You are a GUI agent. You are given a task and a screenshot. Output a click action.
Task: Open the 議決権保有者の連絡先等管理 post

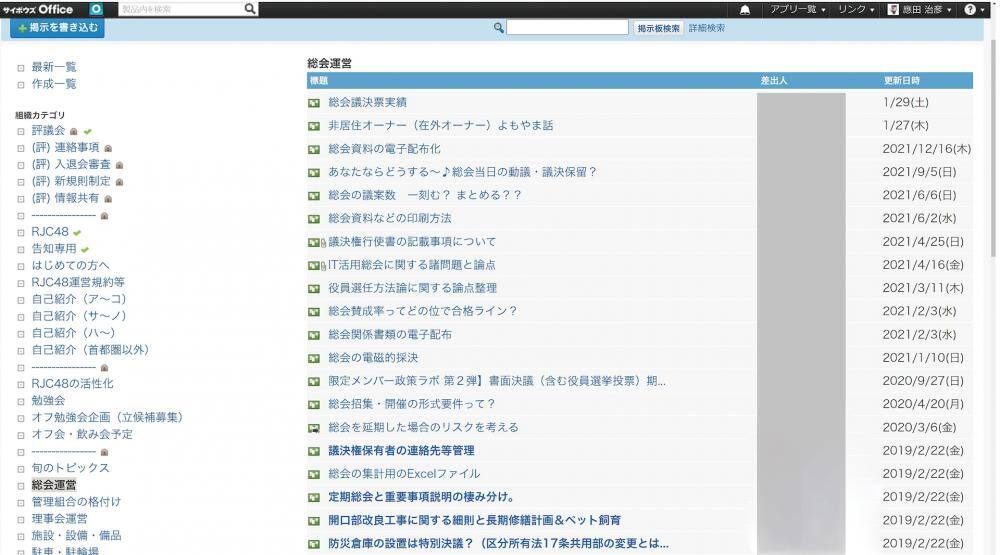pos(401,450)
